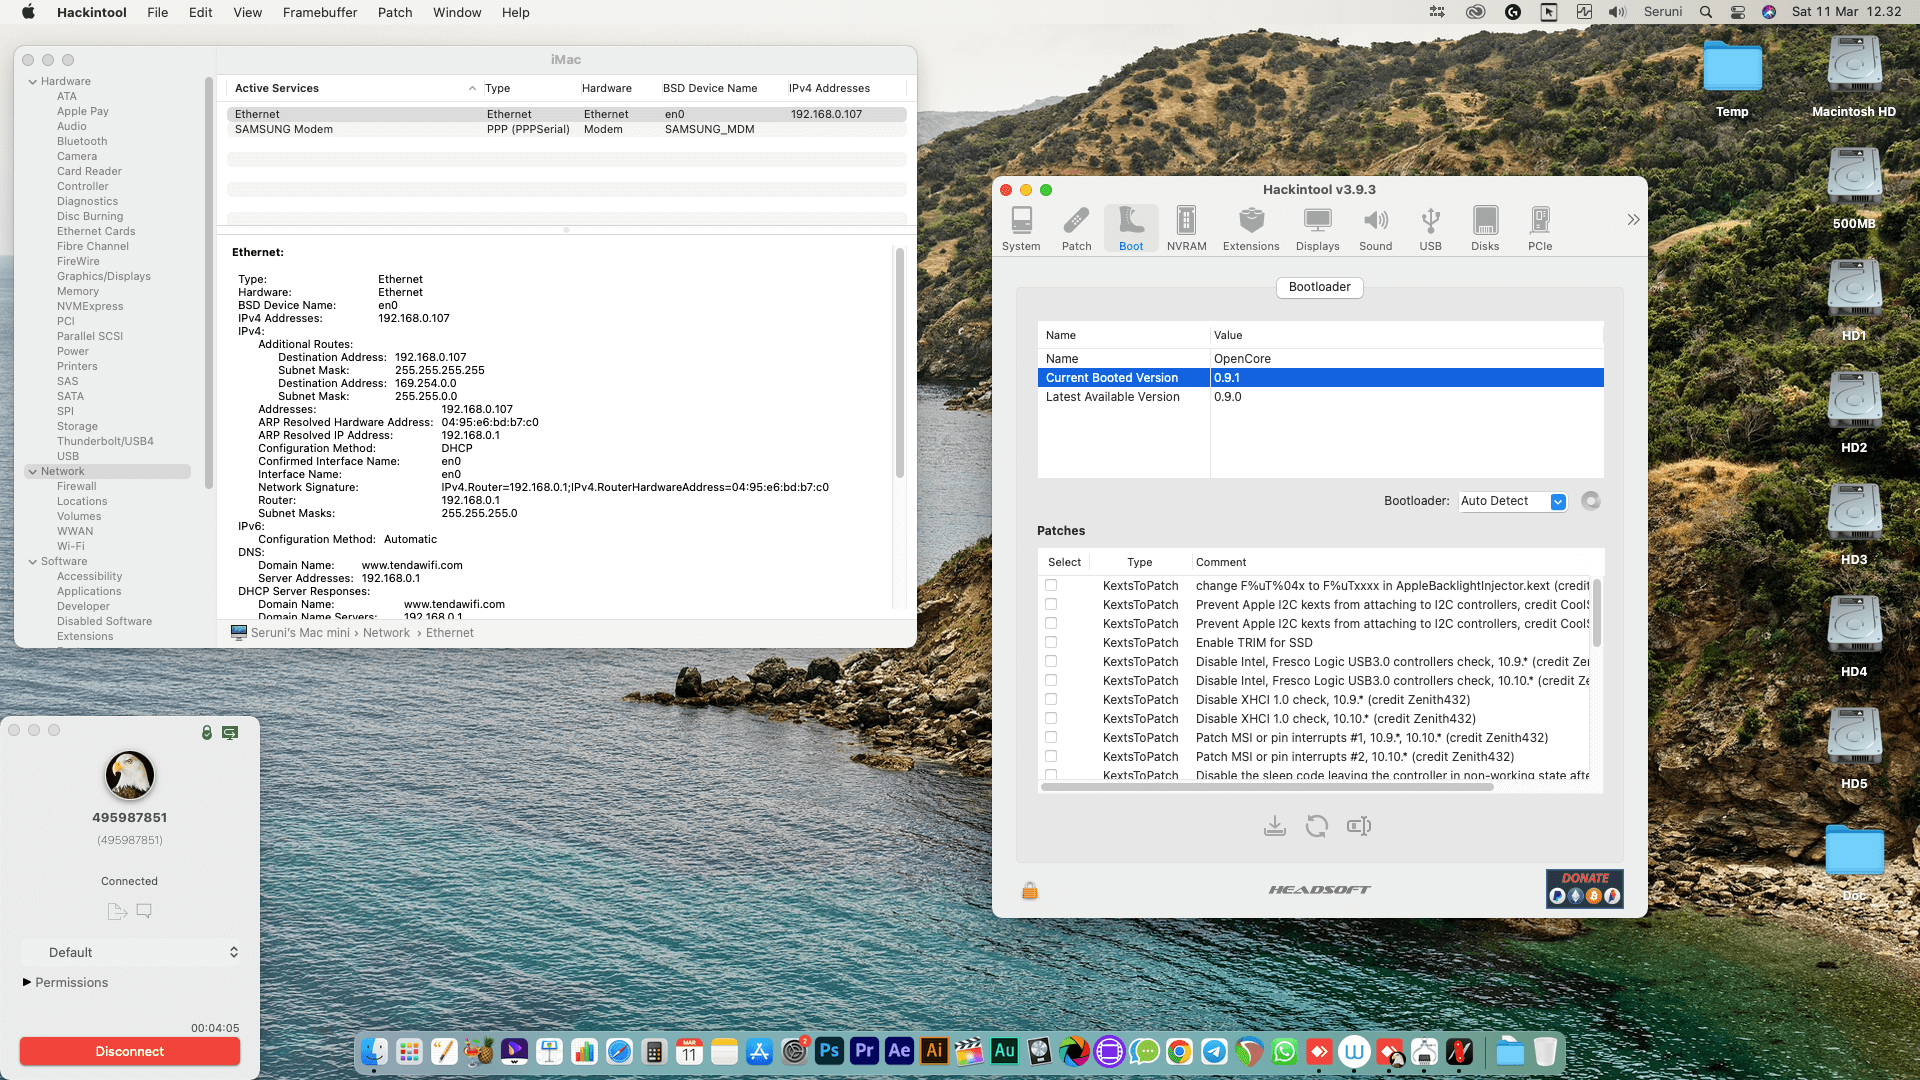Open the Extensions section in Hackintool
This screenshot has width=1920, height=1080.
(1251, 229)
